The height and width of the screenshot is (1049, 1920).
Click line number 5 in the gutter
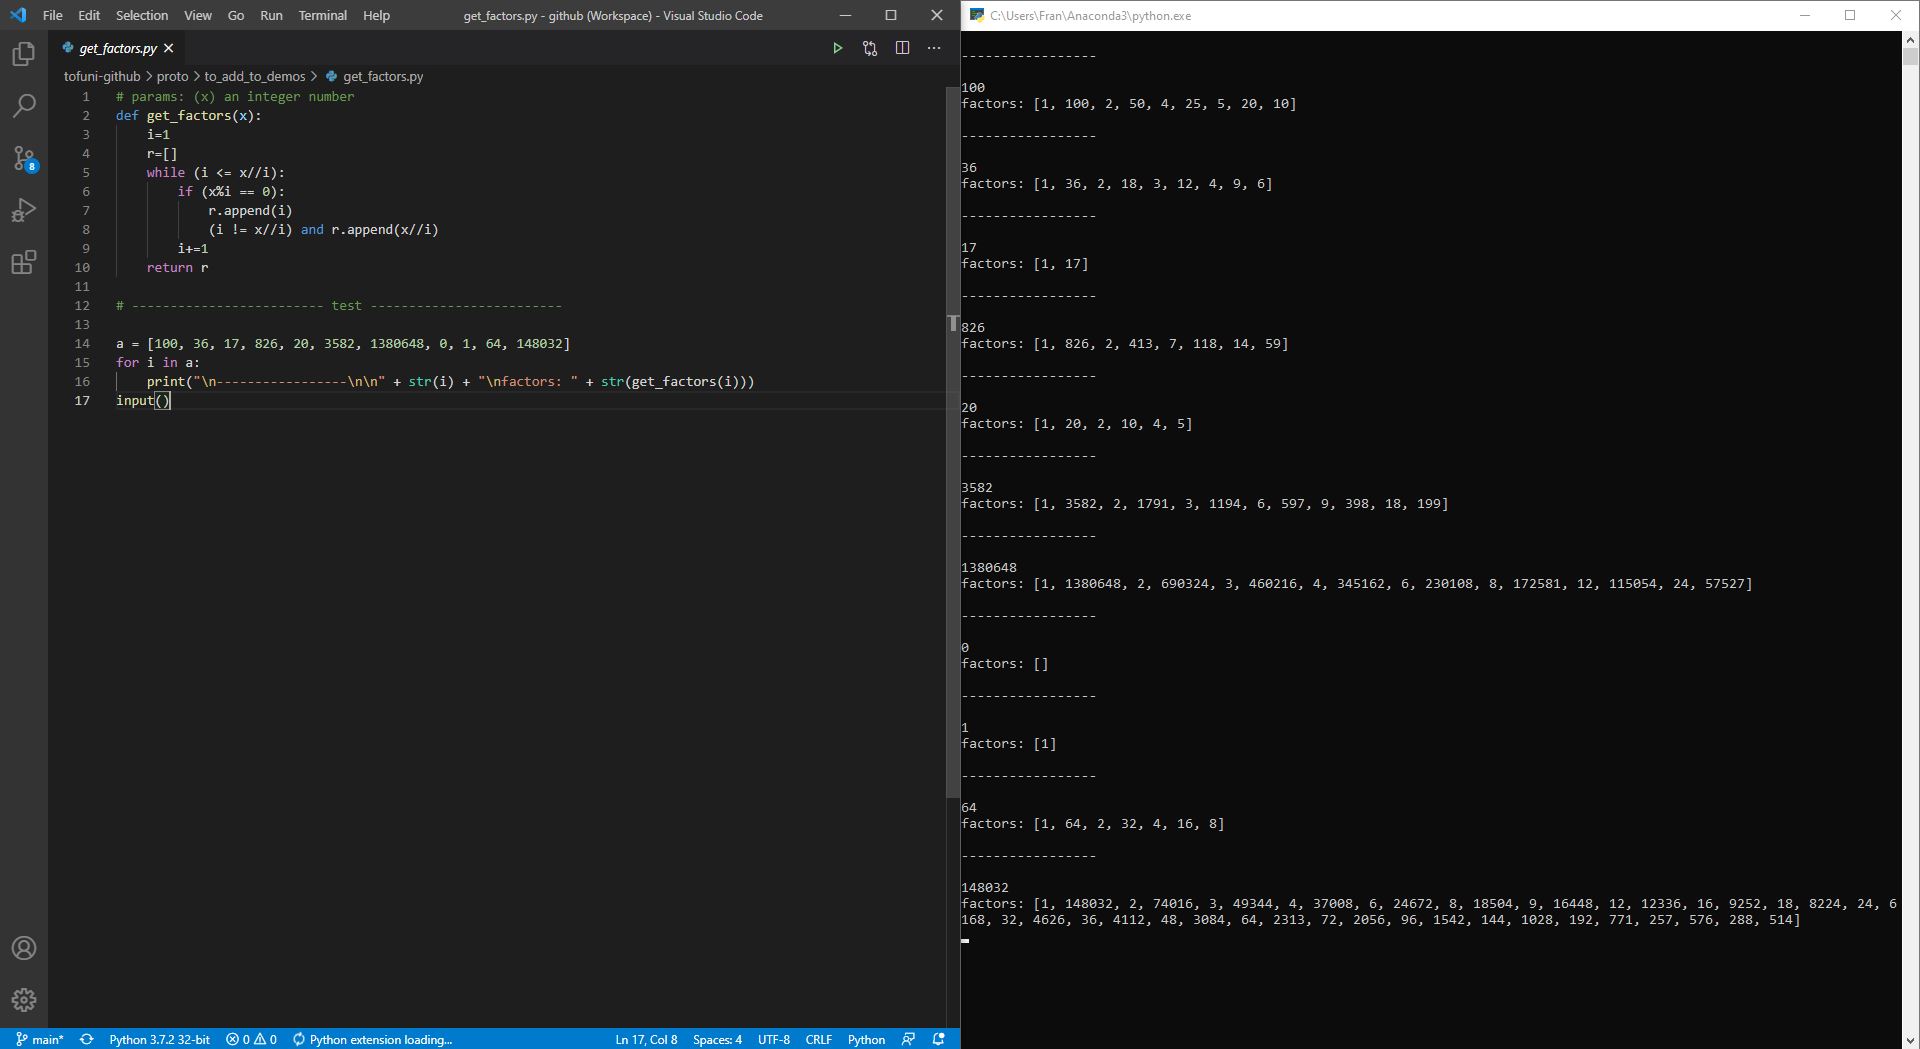pyautogui.click(x=86, y=172)
